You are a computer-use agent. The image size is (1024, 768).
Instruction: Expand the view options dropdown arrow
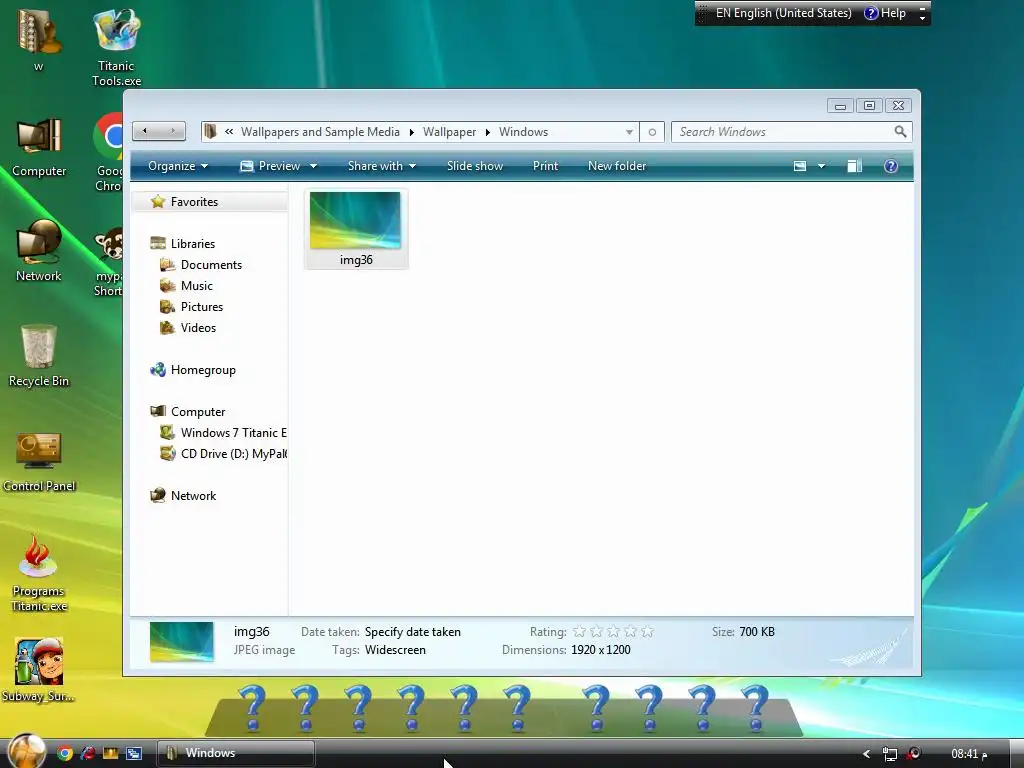pos(822,166)
